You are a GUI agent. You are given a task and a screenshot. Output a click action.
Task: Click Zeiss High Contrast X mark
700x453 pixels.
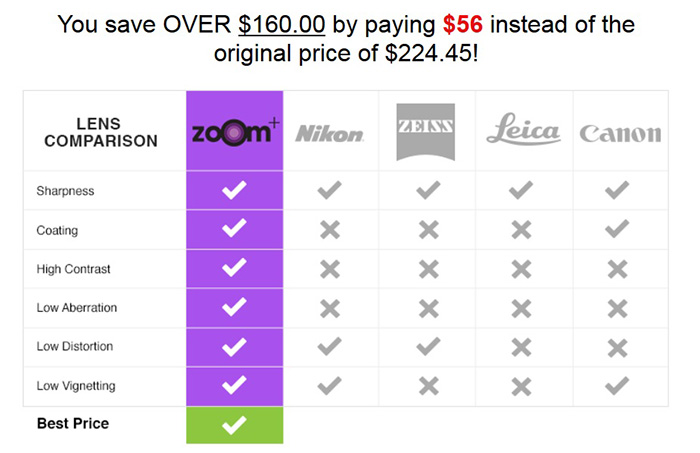(429, 270)
